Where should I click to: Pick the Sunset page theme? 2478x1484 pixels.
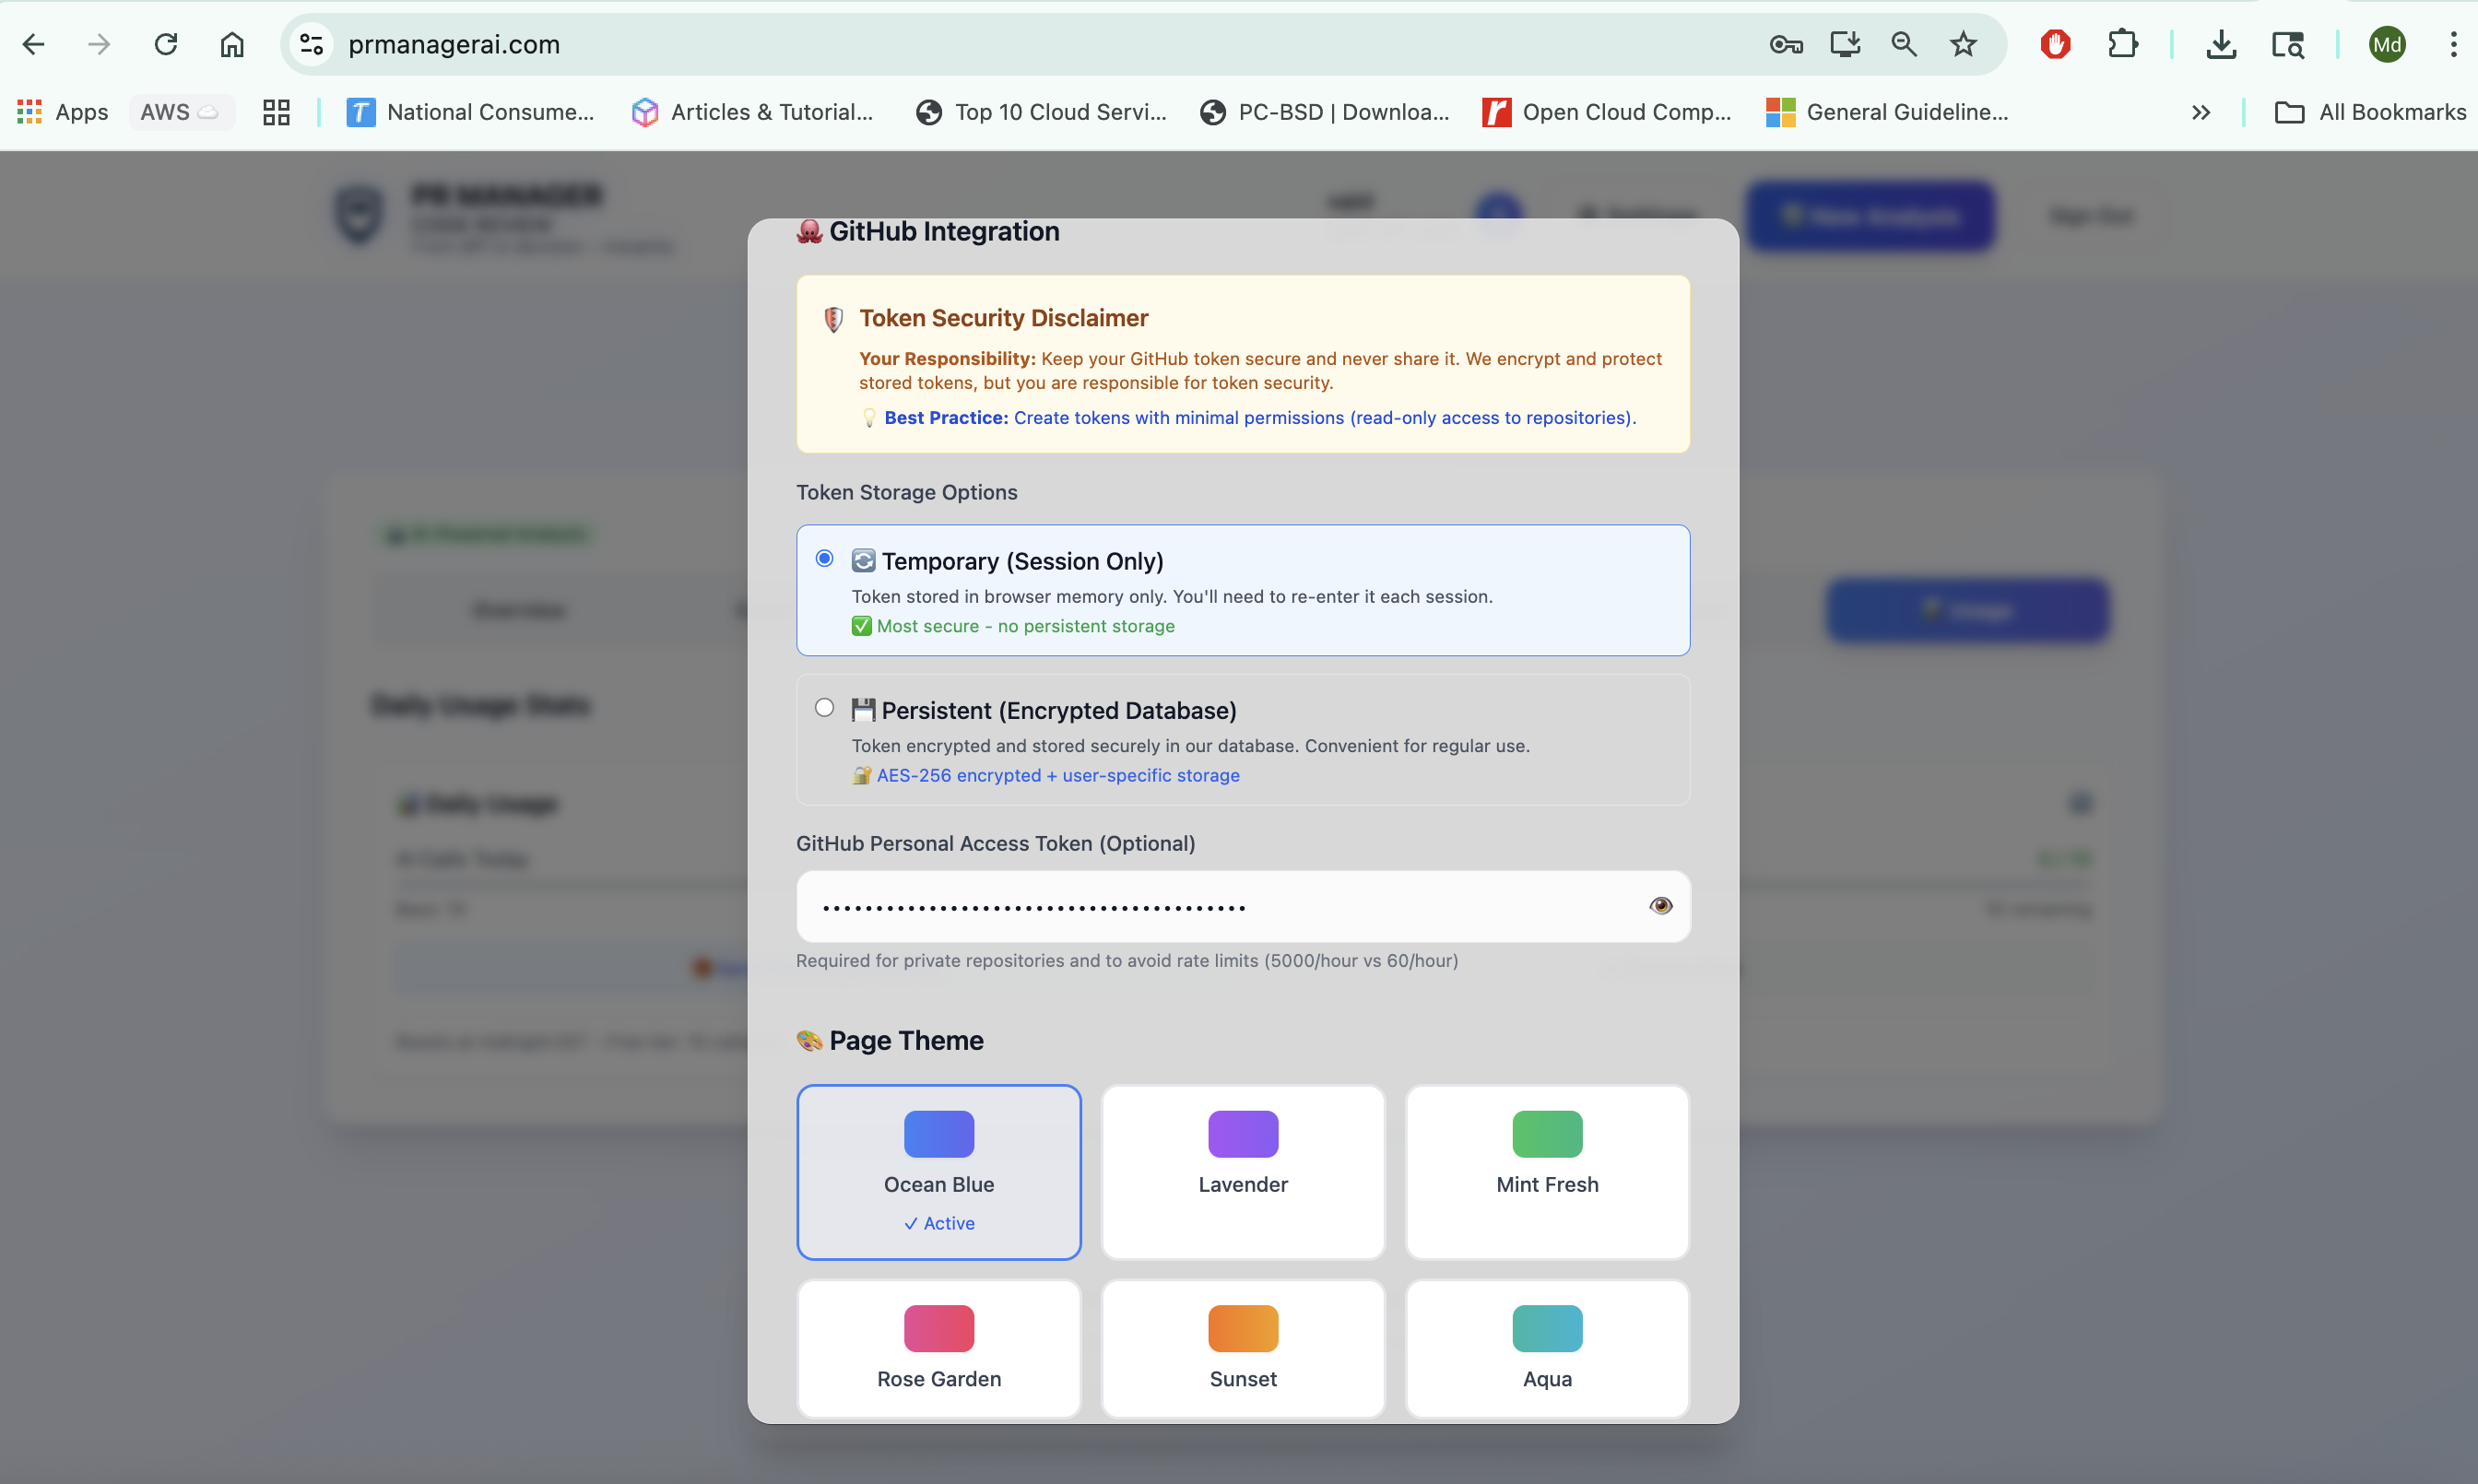pyautogui.click(x=1243, y=1347)
